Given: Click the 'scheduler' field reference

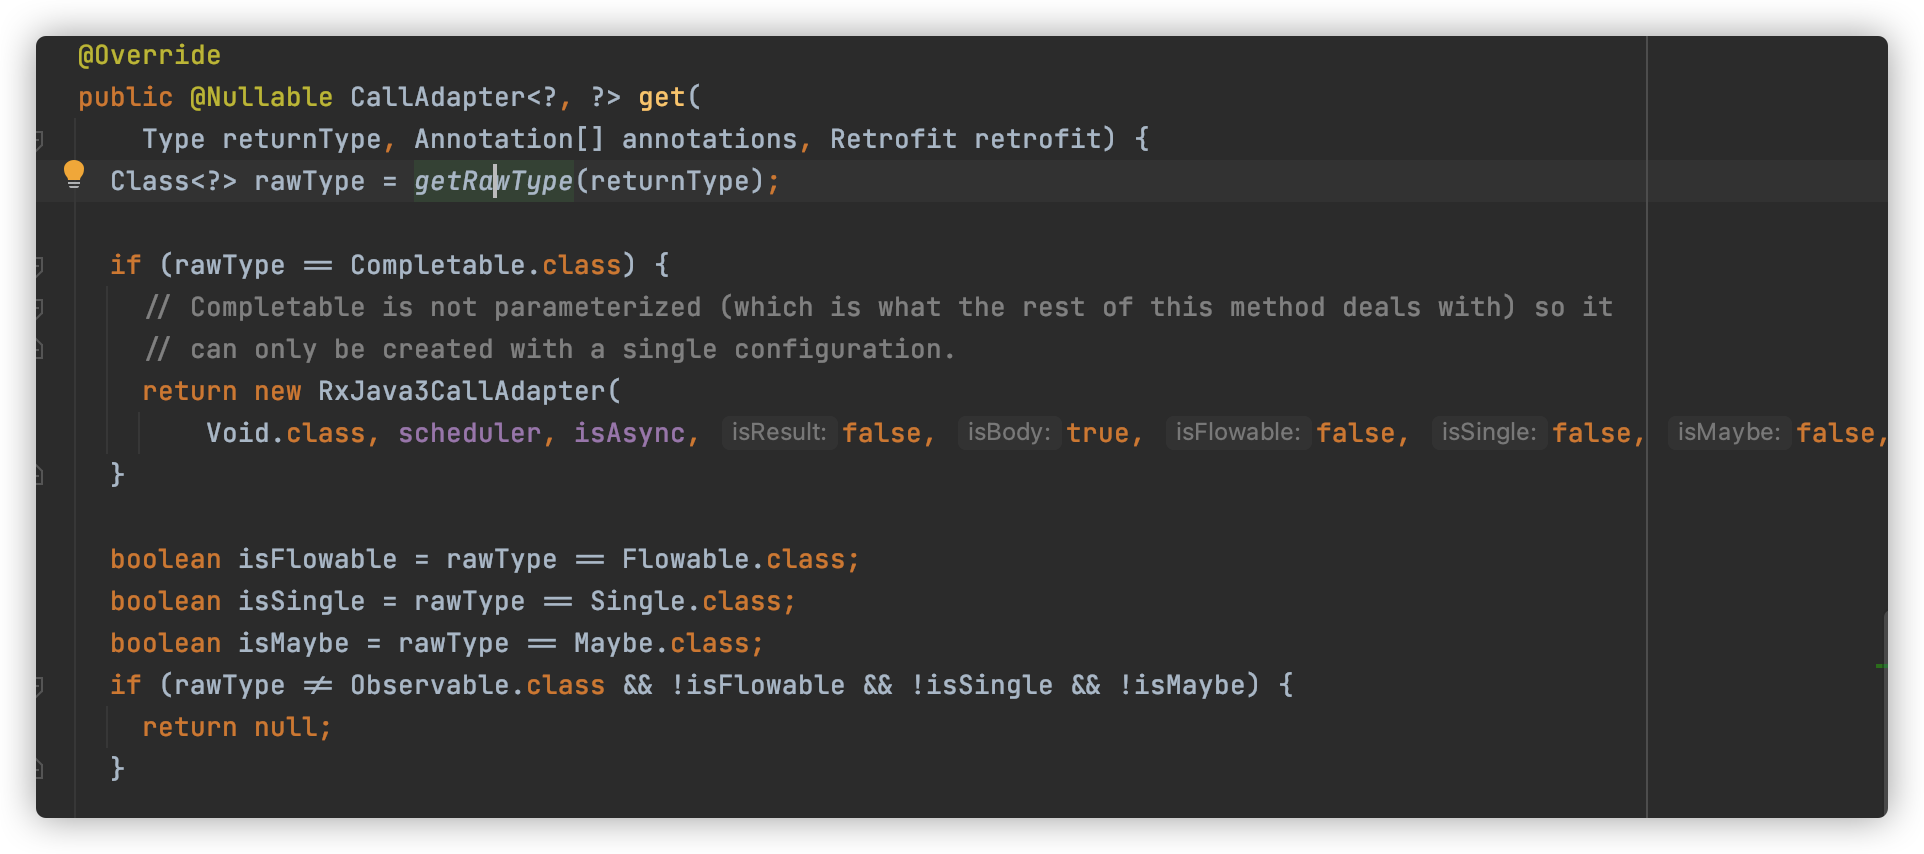Looking at the screenshot, I should coord(469,433).
